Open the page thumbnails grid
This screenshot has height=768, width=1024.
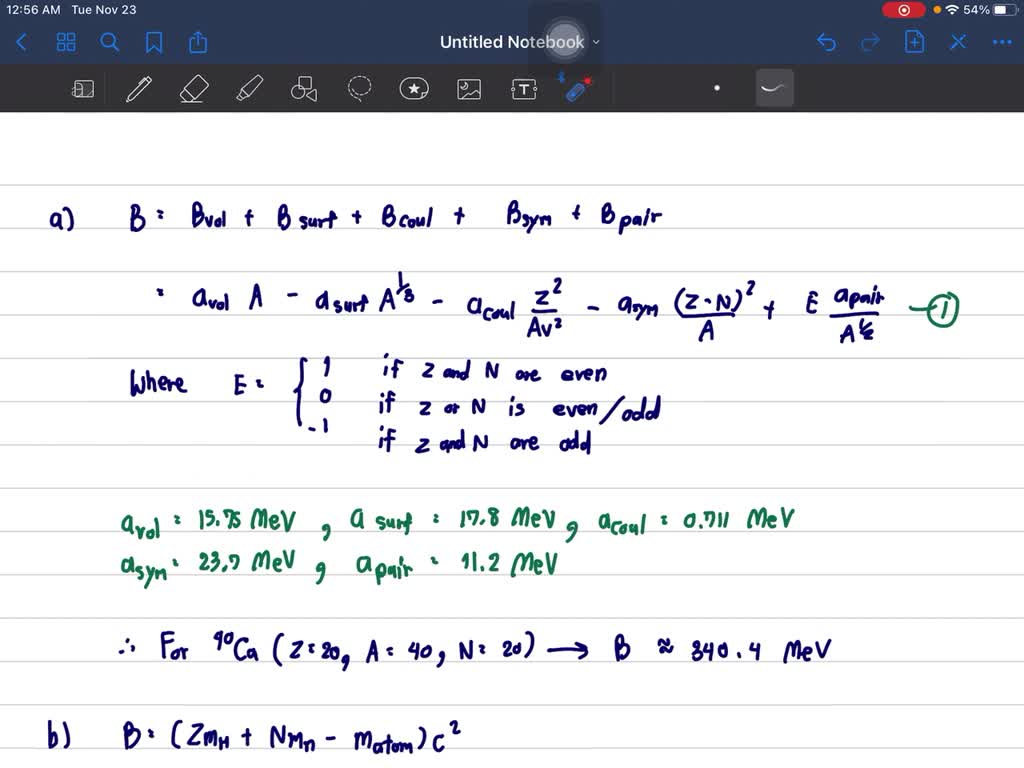pyautogui.click(x=66, y=42)
